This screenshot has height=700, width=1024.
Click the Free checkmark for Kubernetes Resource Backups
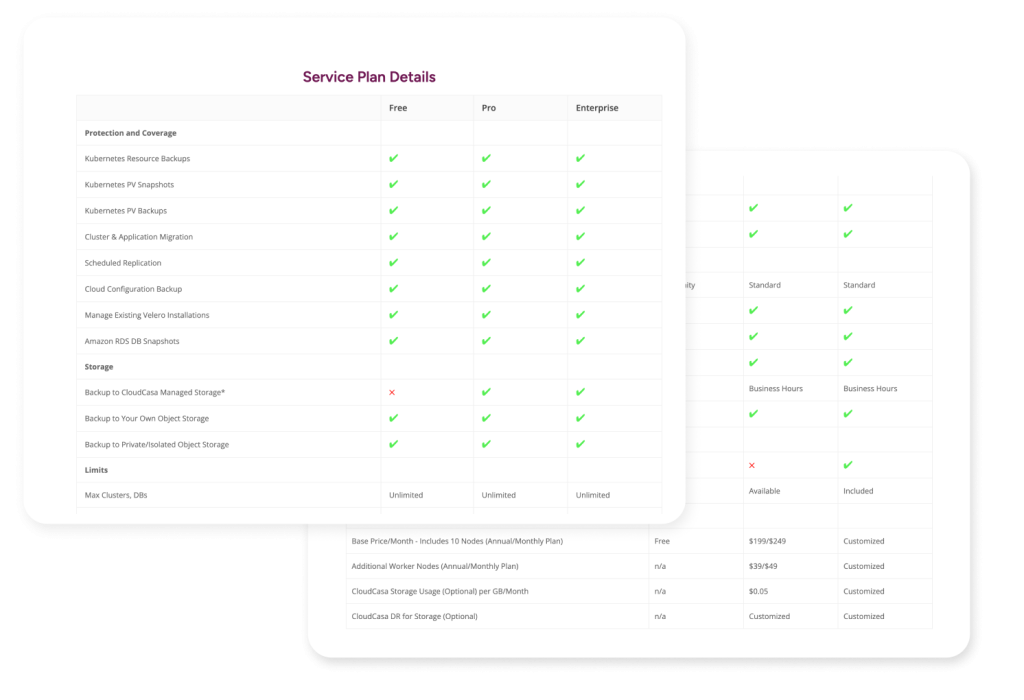393,158
